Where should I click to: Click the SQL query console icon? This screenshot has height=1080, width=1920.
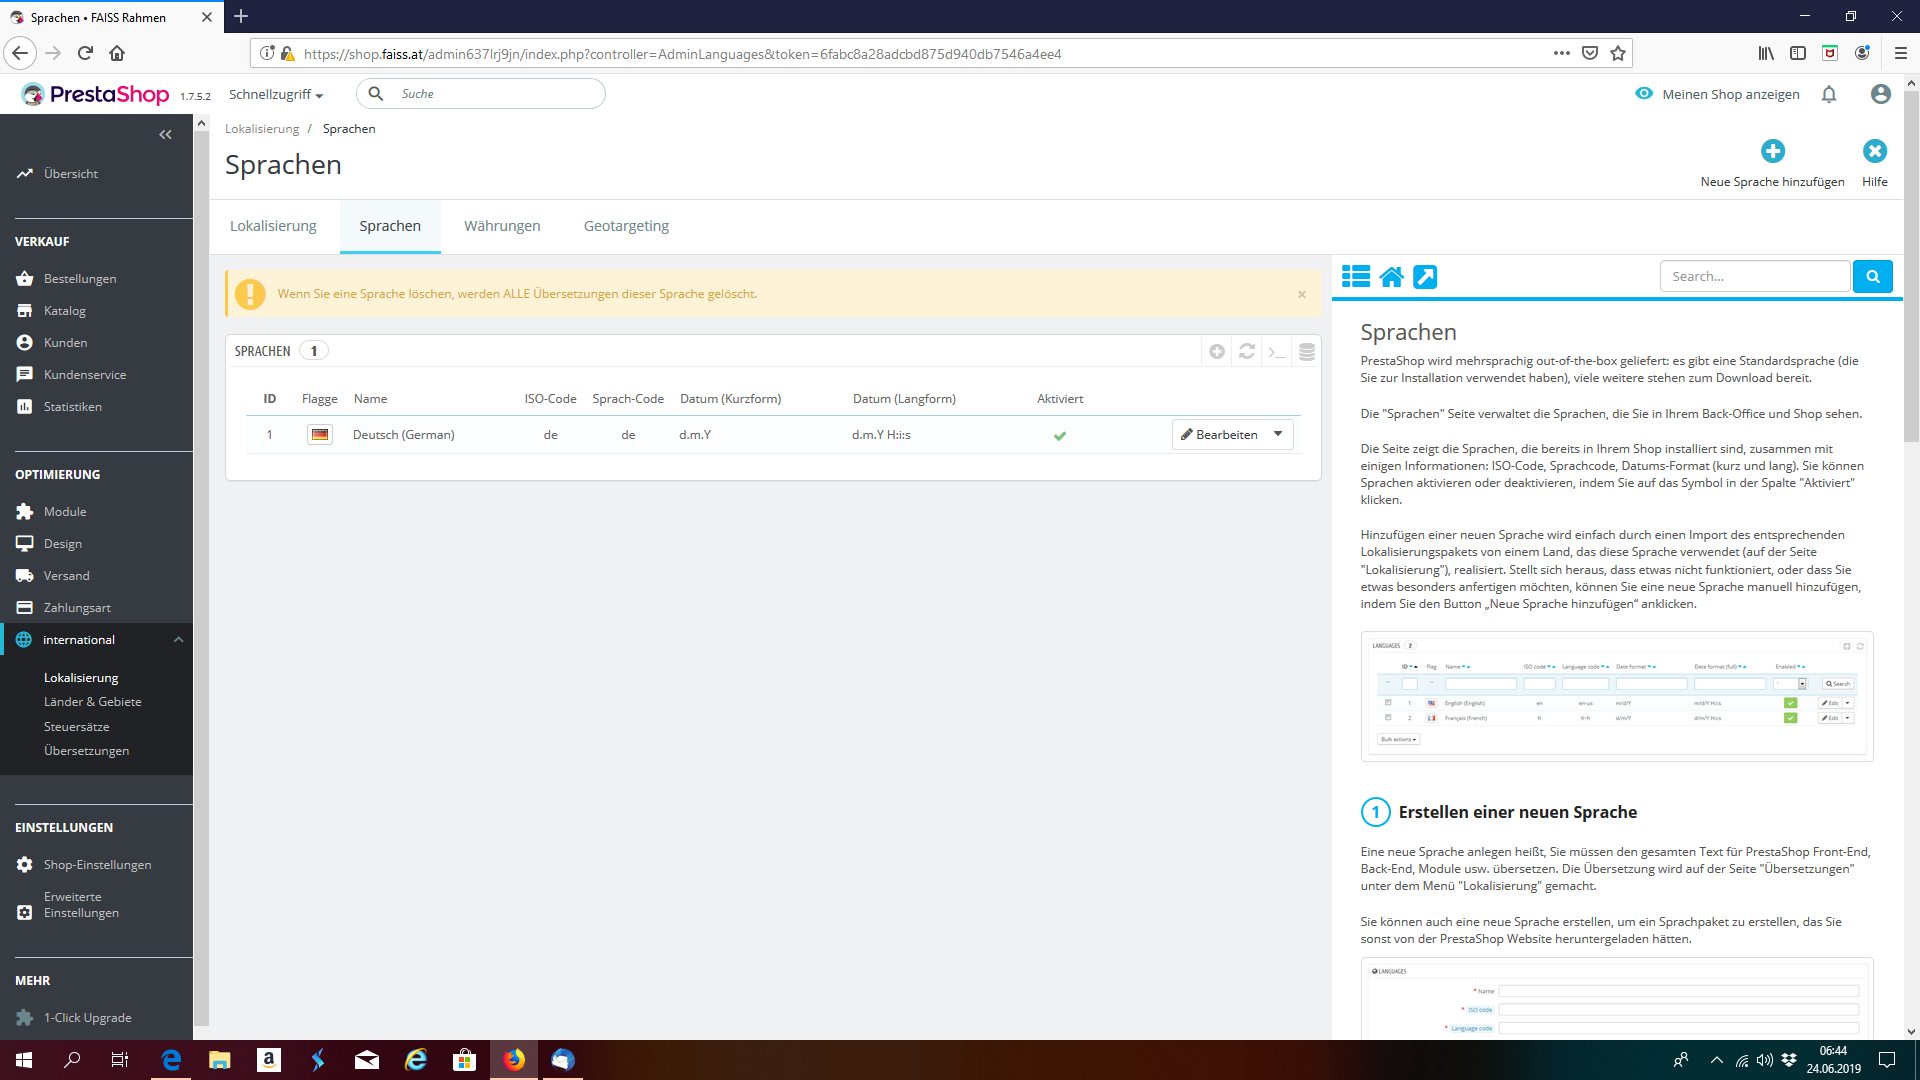pyautogui.click(x=1277, y=351)
